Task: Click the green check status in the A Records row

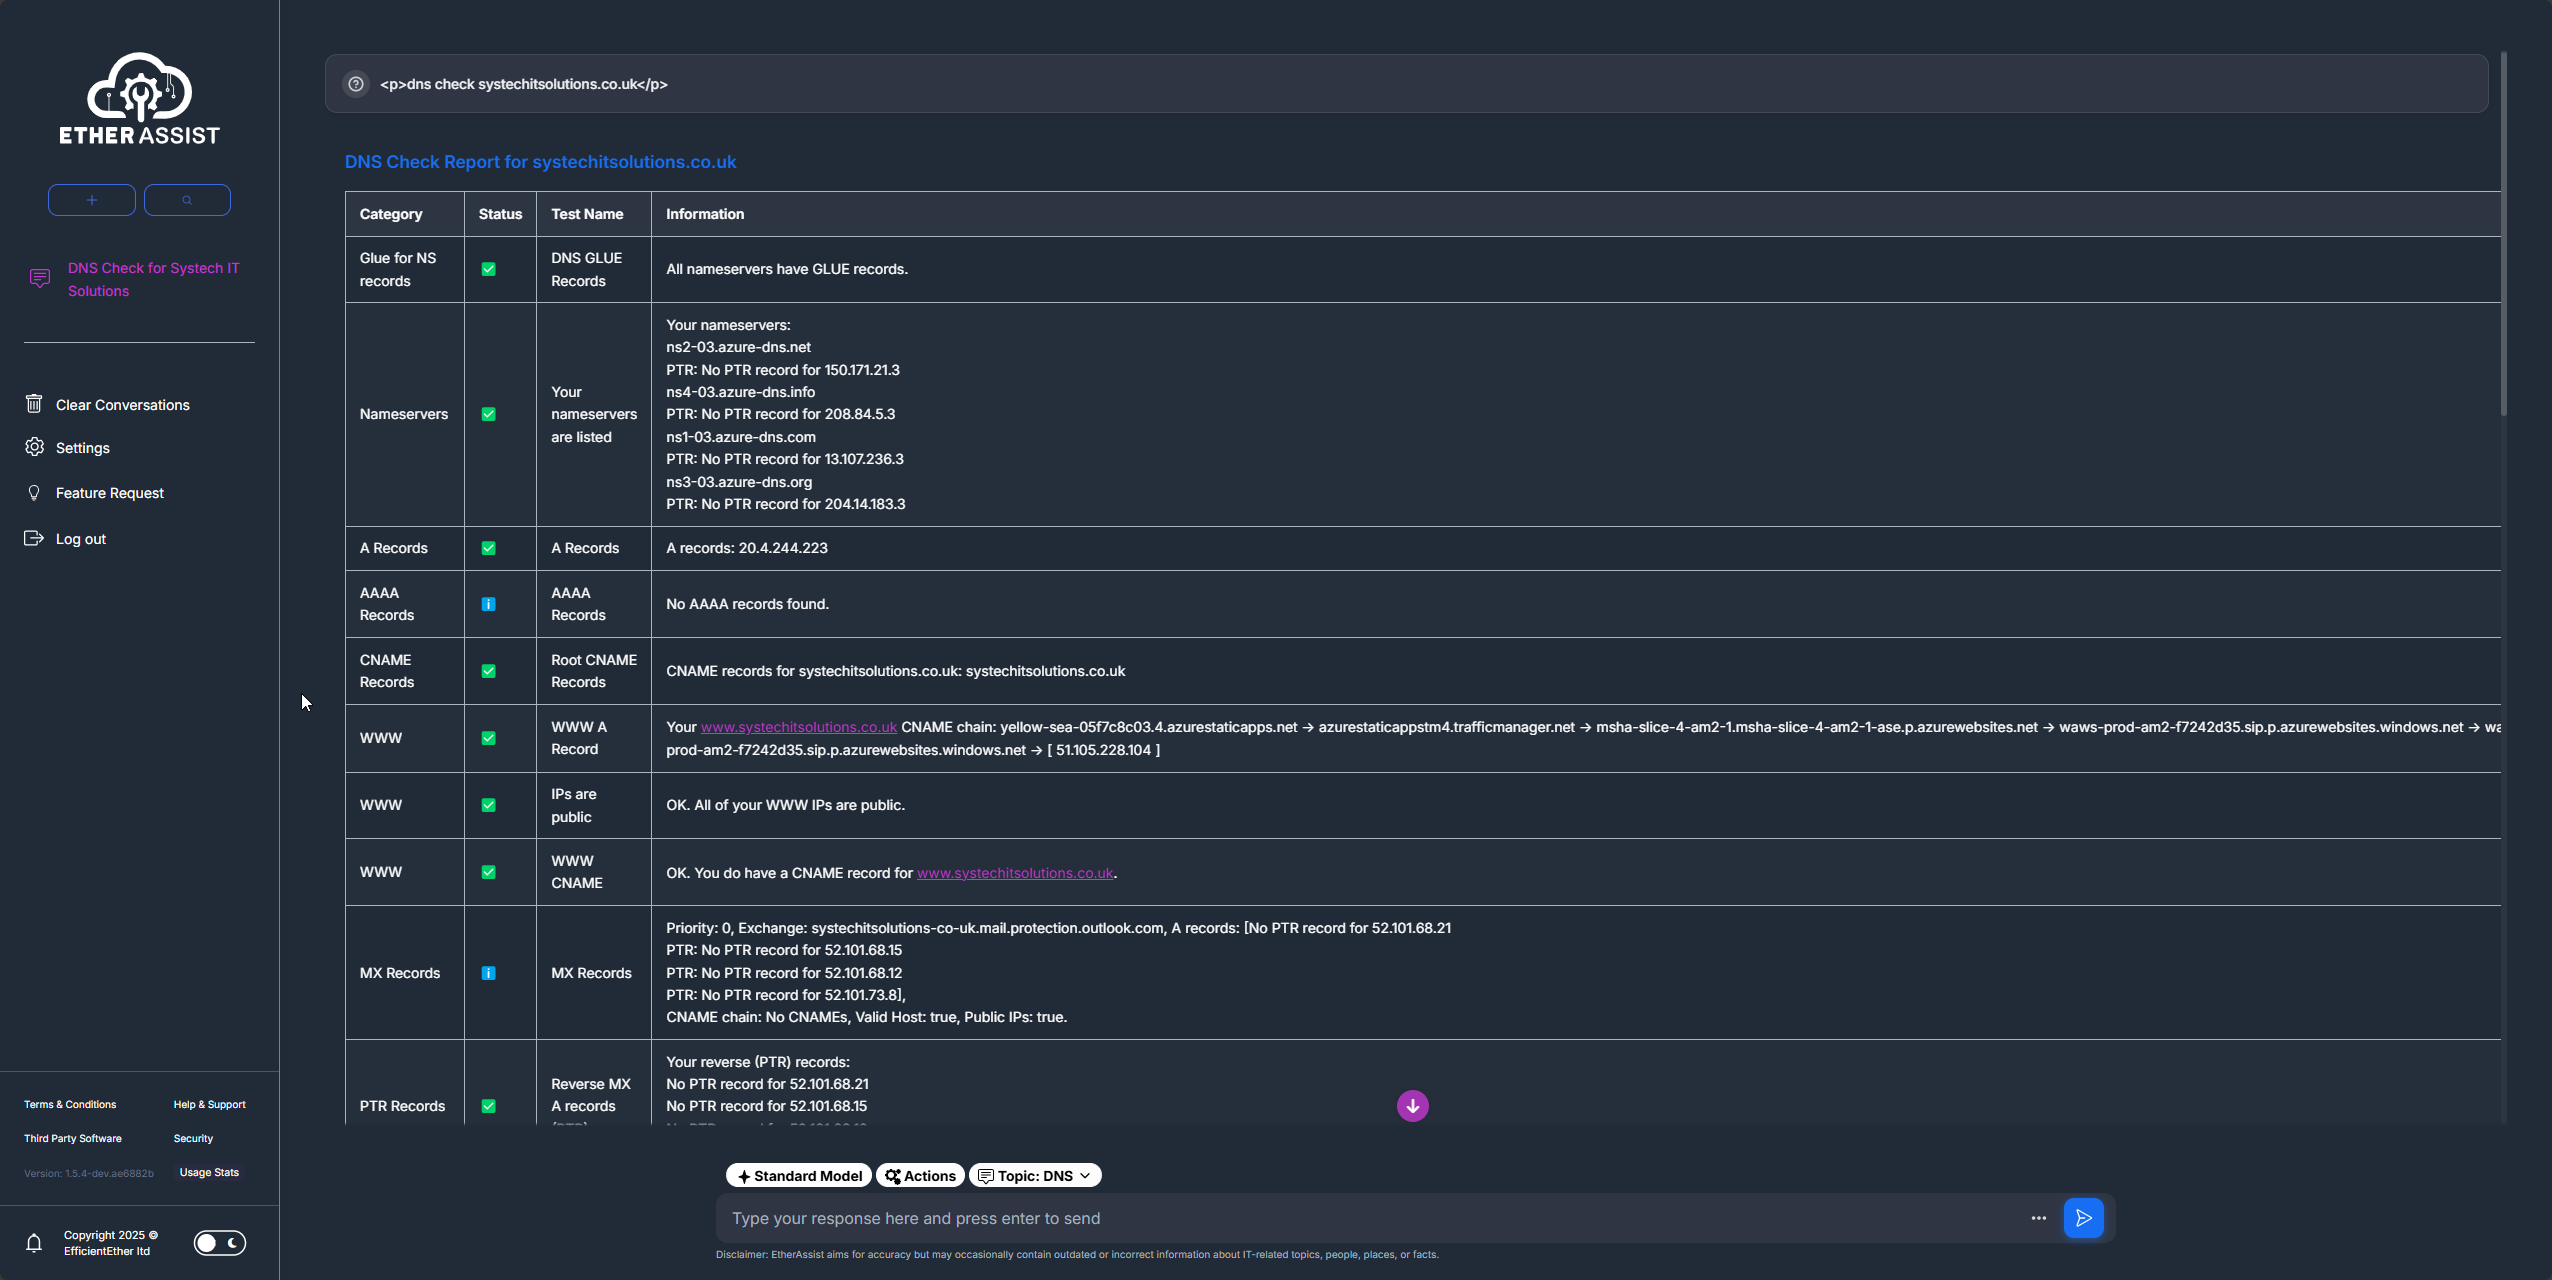Action: [x=488, y=548]
